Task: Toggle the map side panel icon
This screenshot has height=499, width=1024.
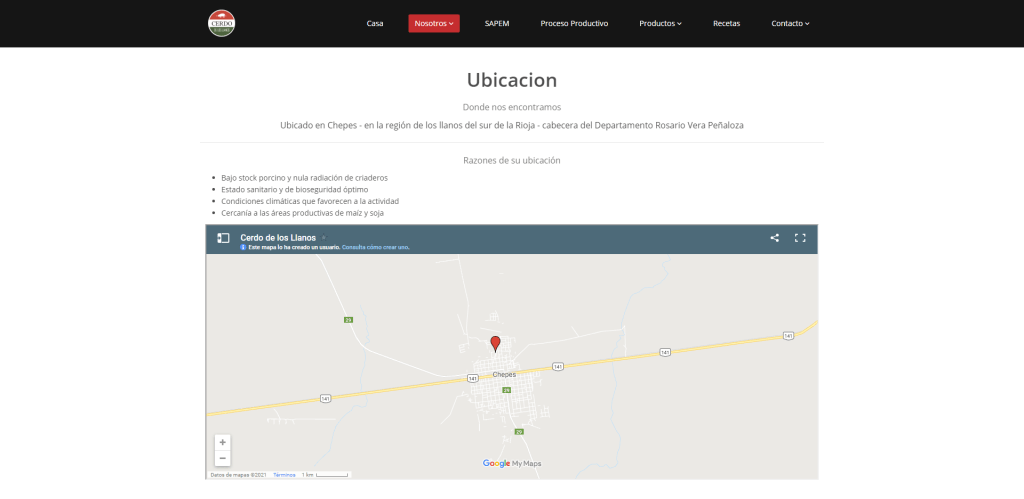Action: [x=223, y=238]
